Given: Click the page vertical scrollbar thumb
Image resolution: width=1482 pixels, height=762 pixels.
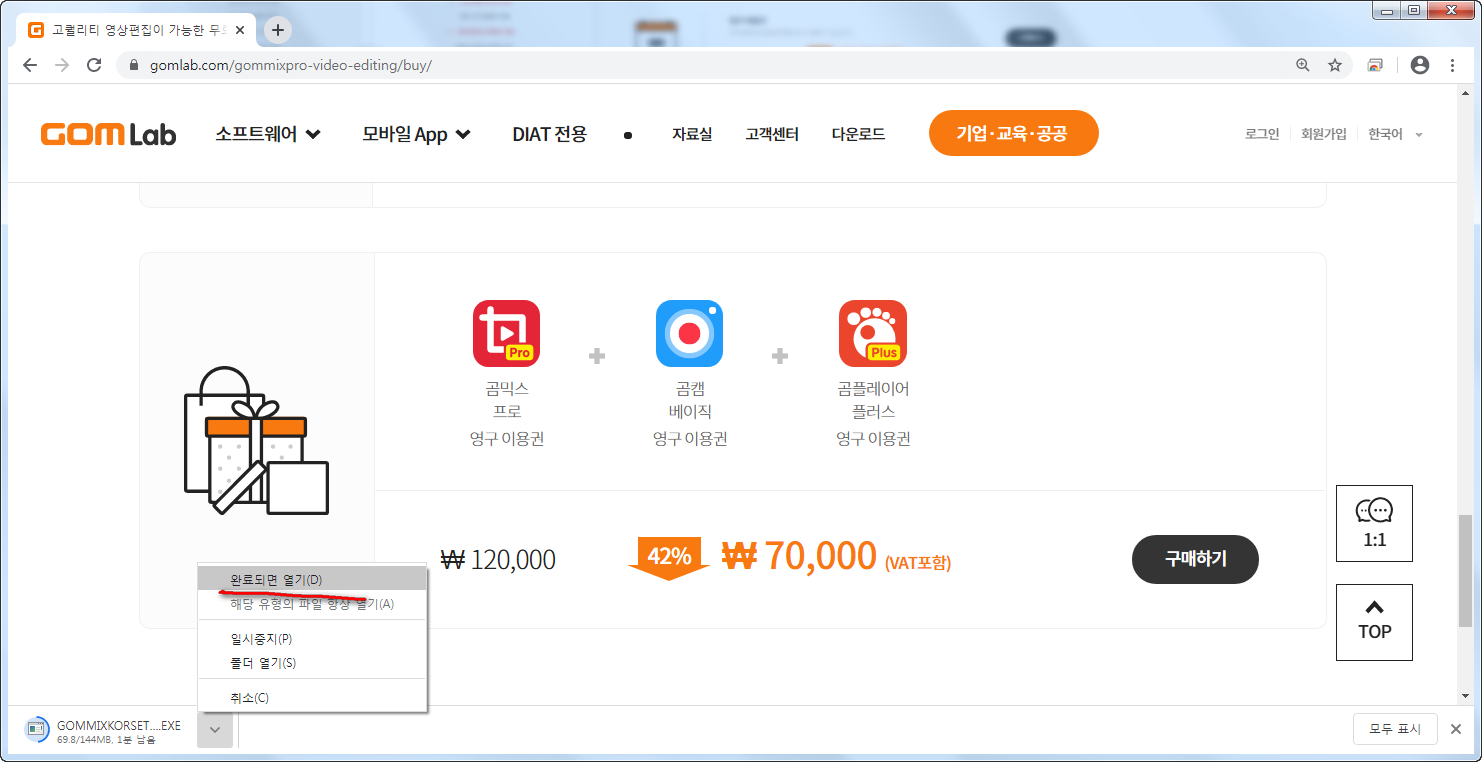Looking at the screenshot, I should click(x=1465, y=571).
